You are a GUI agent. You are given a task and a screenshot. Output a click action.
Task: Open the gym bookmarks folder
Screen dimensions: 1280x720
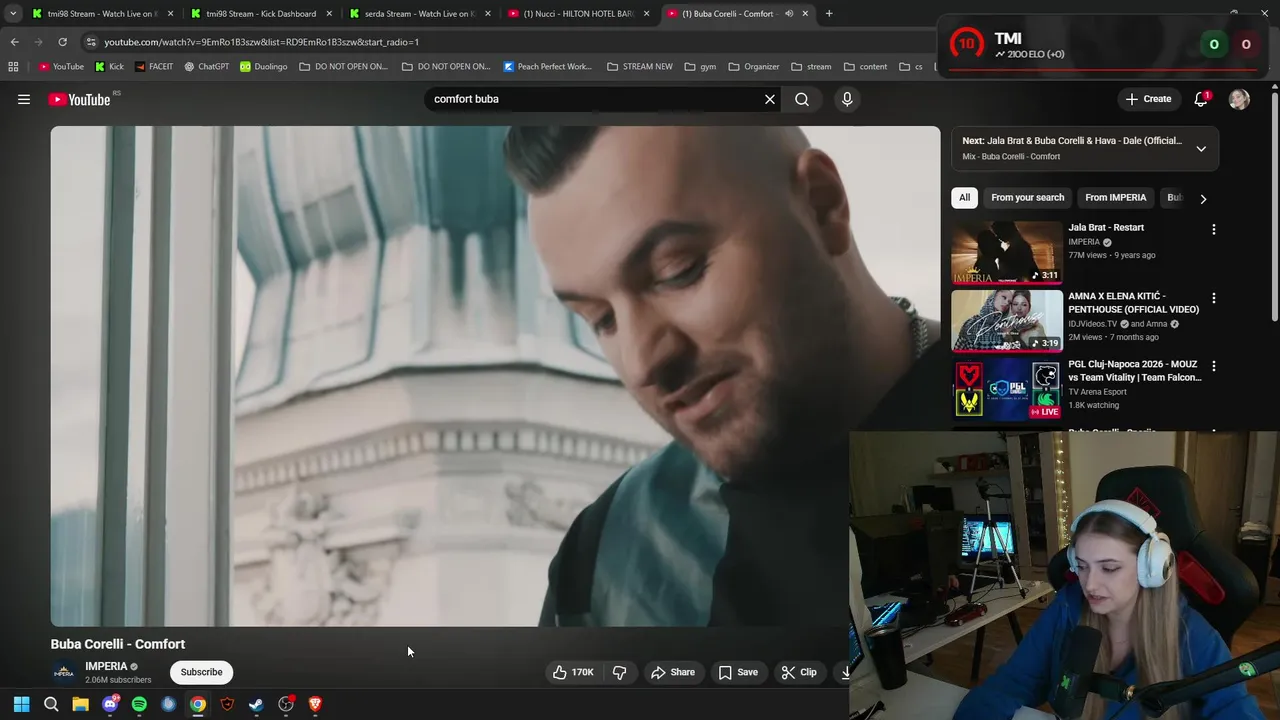coord(700,67)
